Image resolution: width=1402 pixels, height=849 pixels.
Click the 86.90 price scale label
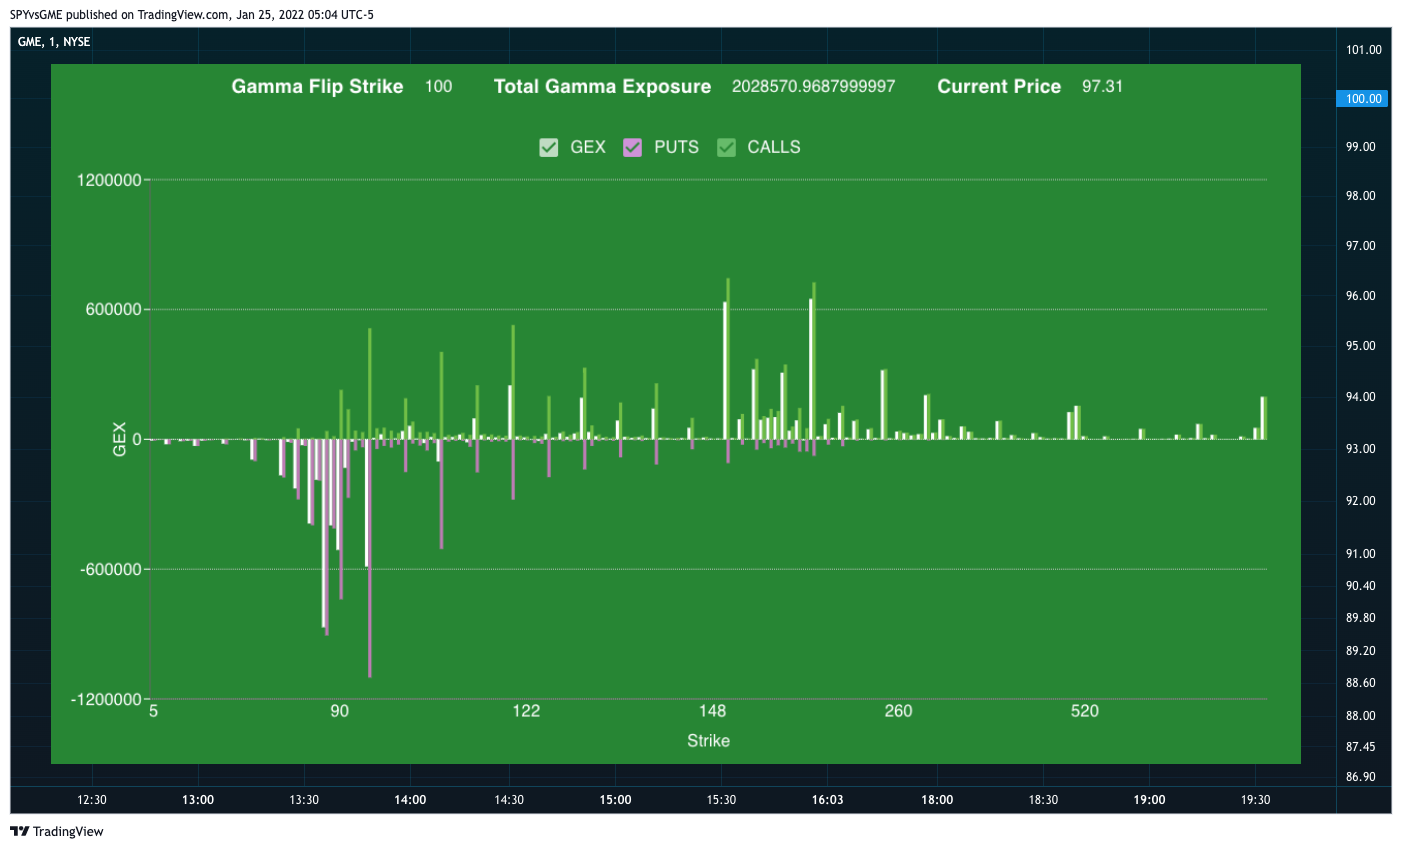point(1361,777)
